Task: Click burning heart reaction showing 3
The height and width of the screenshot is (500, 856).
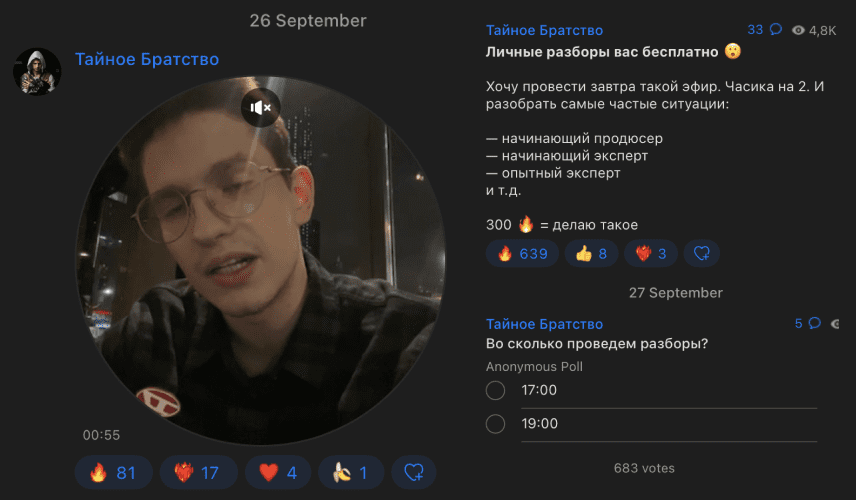Action: 651,253
